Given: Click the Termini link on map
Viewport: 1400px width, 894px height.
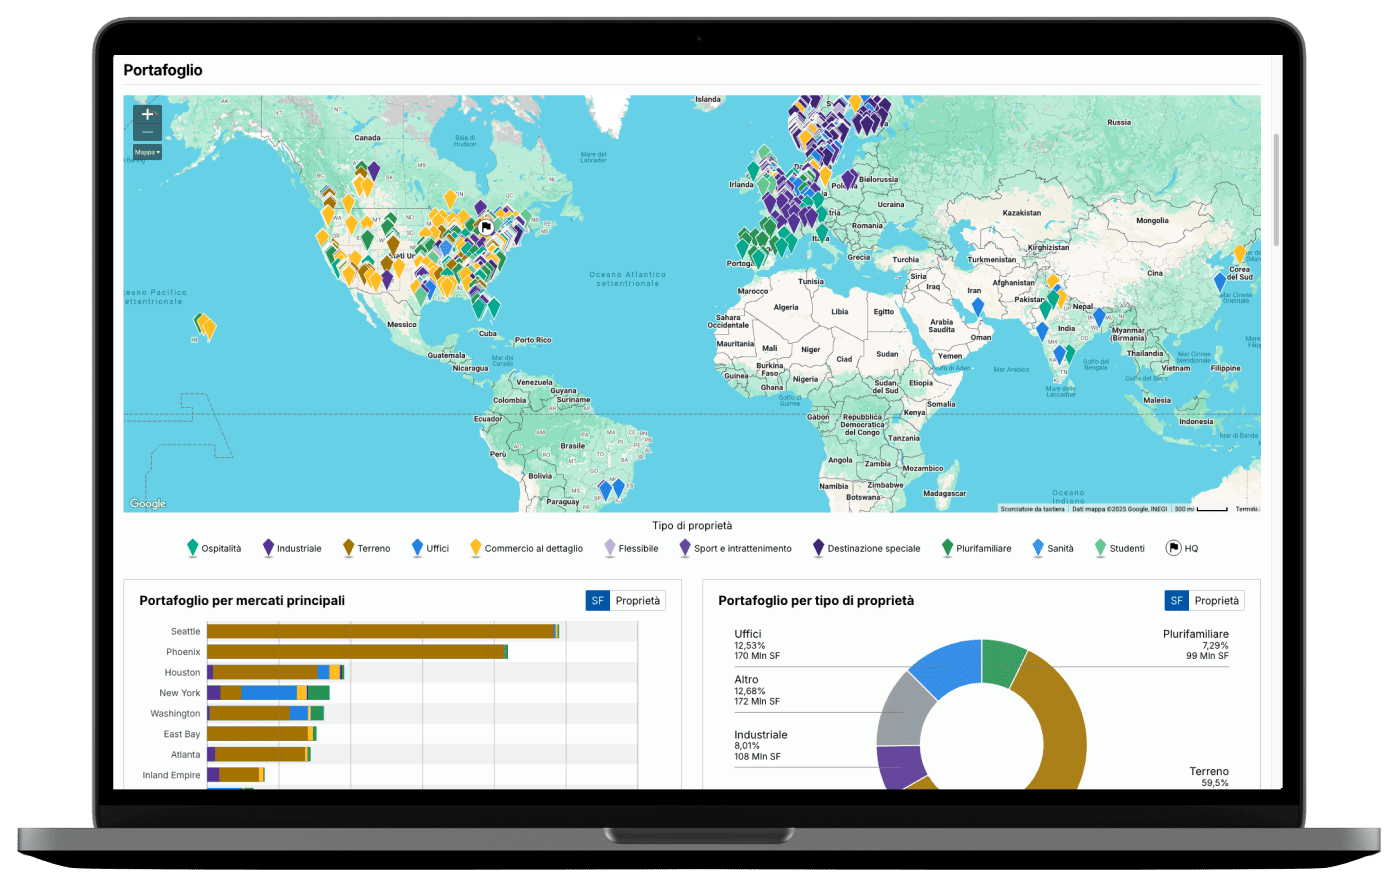Looking at the screenshot, I should click(x=1247, y=509).
